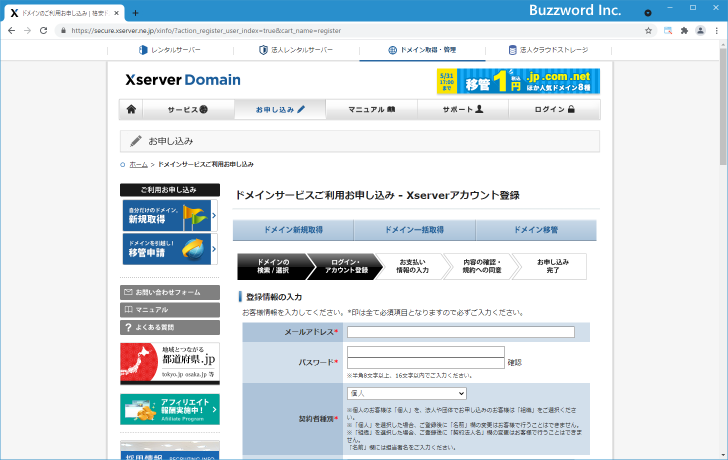Open a new browser tab with plus
The image size is (728, 460).
click(x=135, y=13)
